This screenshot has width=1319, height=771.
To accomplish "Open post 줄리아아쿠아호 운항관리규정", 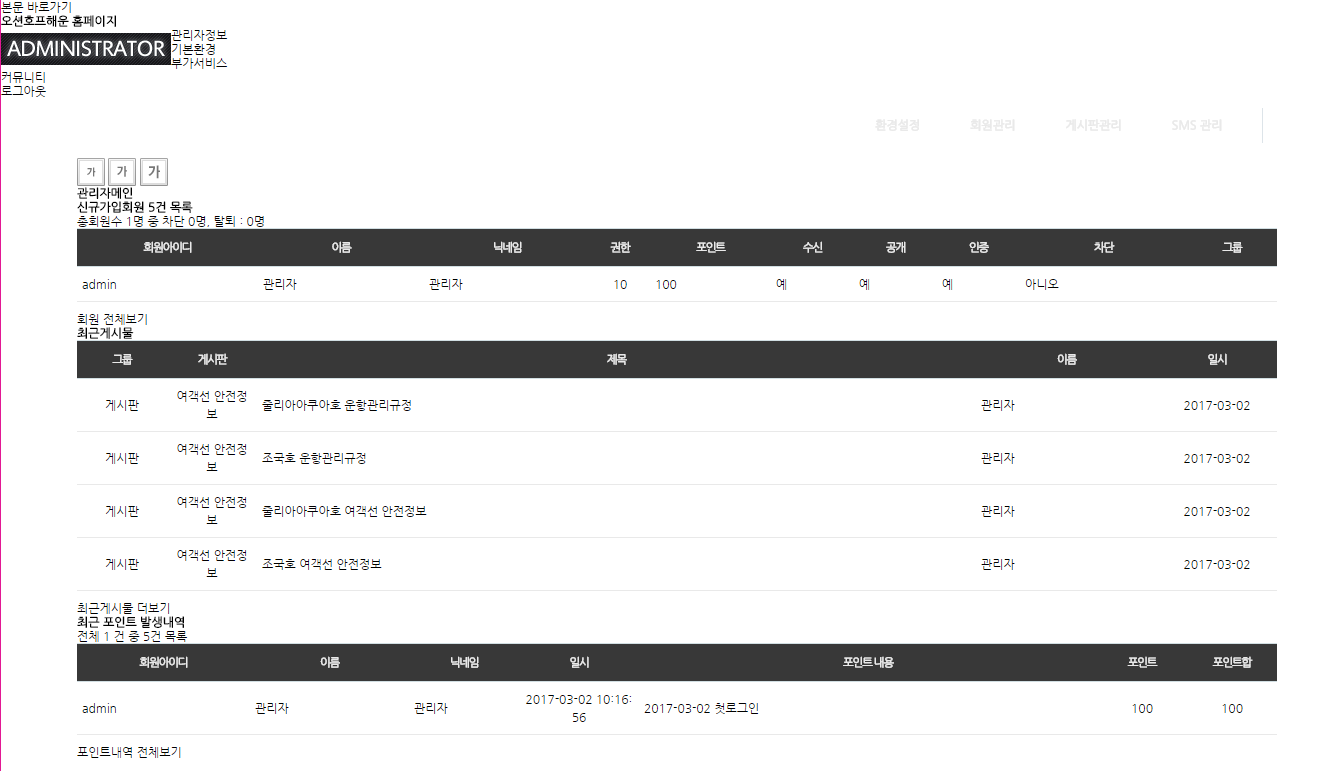I will [336, 406].
